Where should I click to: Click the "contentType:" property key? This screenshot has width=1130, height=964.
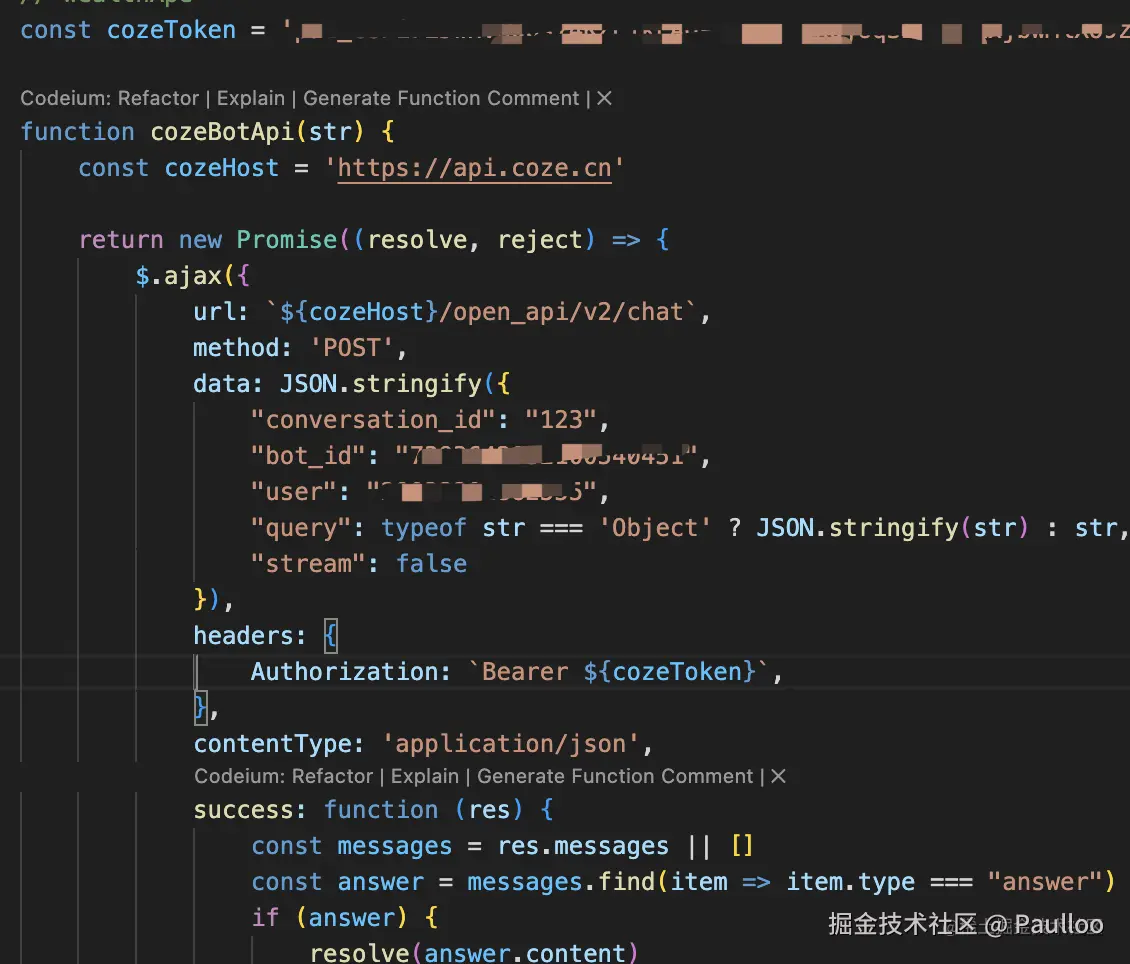(x=279, y=744)
